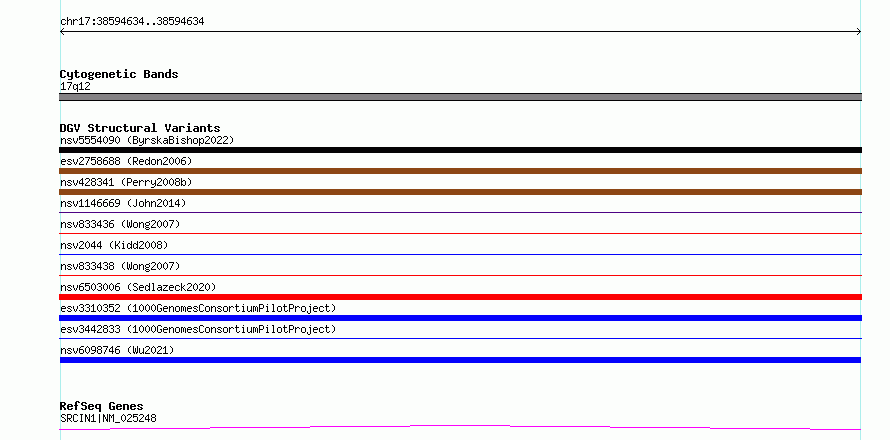Click the brown esv2758688 variant bar
Image resolution: width=890 pixels, height=440 pixels.
point(460,171)
